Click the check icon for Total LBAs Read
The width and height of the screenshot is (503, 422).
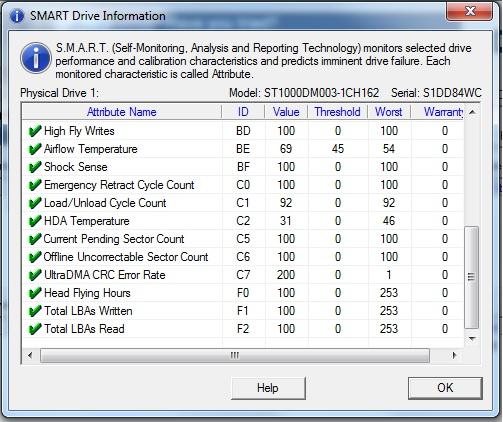coord(35,329)
